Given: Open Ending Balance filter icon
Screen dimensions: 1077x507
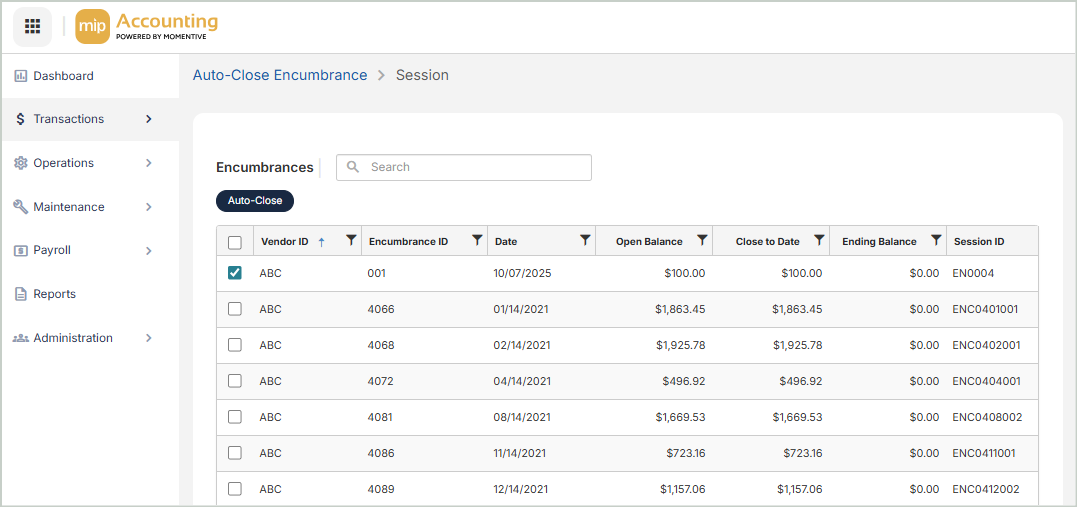Looking at the screenshot, I should (x=936, y=240).
